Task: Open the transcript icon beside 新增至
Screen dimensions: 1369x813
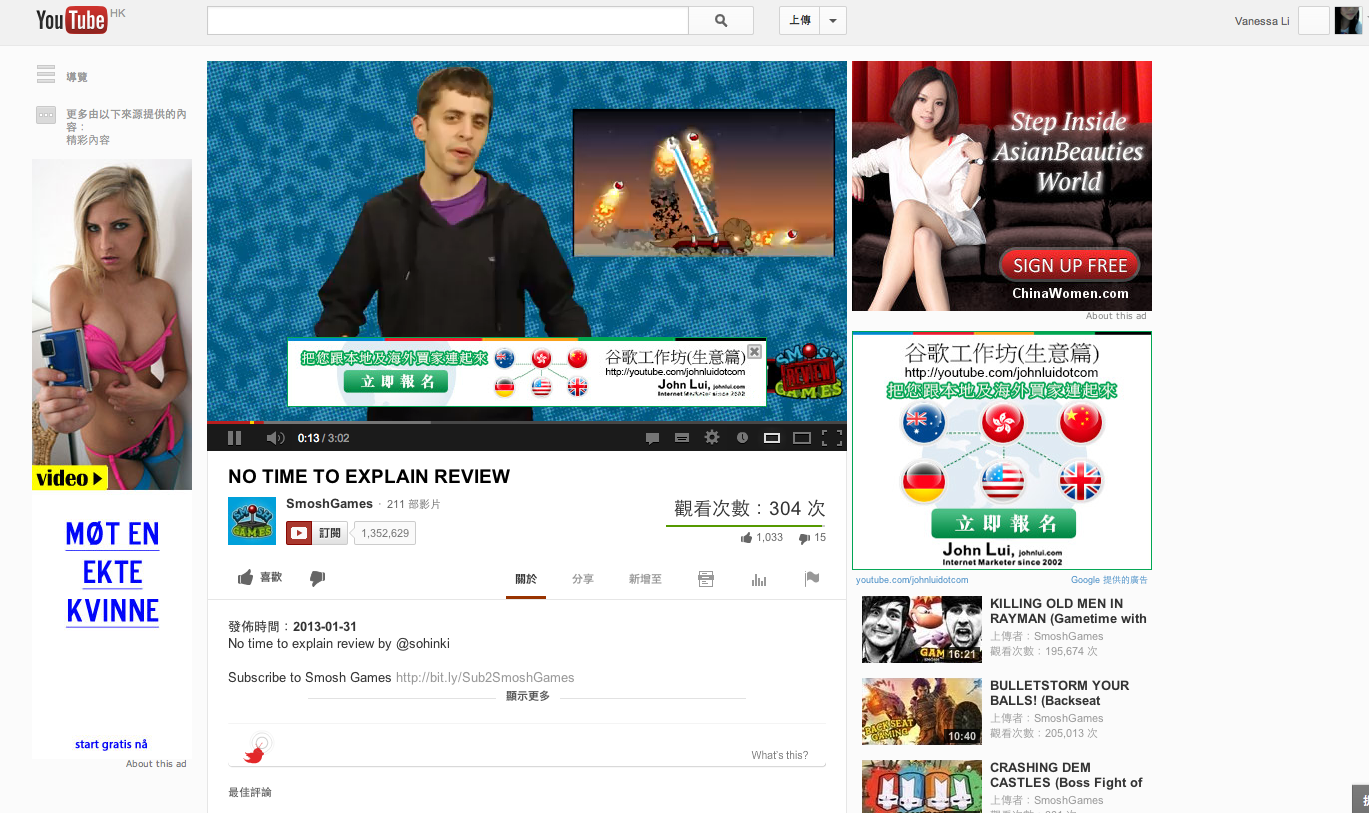Action: click(706, 579)
